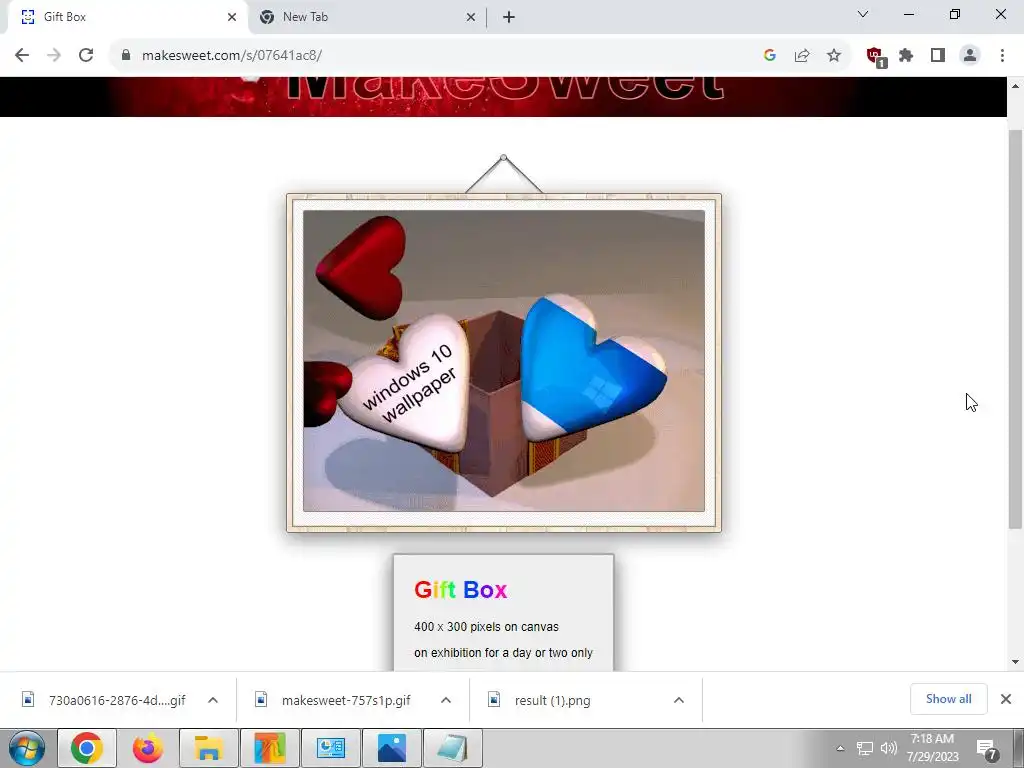
Task: Open the volume control tray icon
Action: (888, 748)
